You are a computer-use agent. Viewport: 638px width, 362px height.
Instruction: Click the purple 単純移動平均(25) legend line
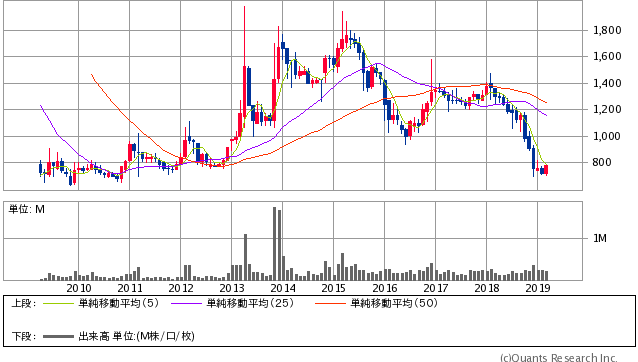pyautogui.click(x=186, y=303)
